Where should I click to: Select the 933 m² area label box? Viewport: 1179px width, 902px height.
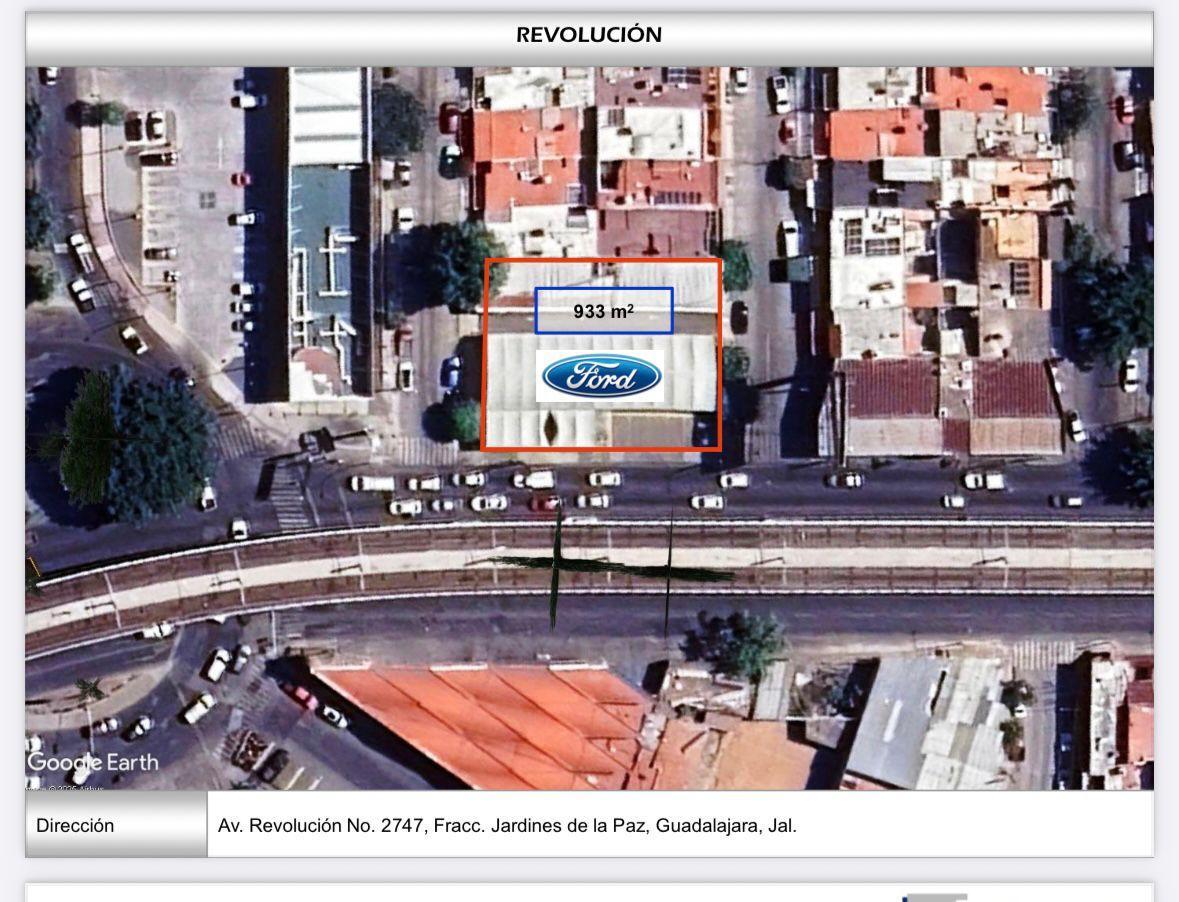pyautogui.click(x=604, y=311)
